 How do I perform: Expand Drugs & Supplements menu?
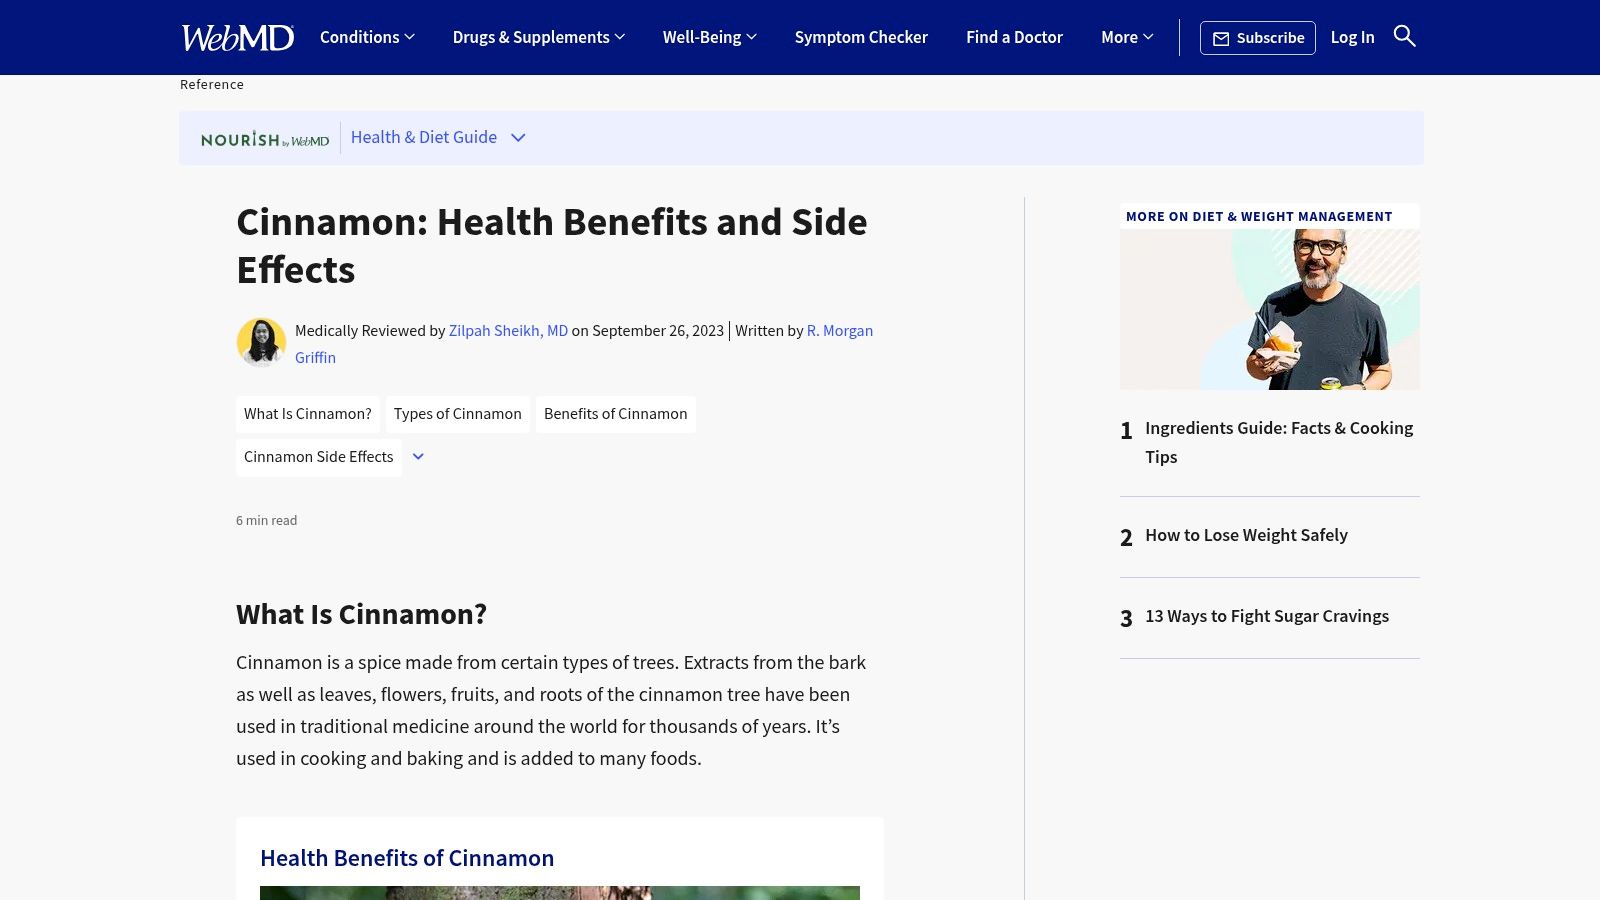click(x=539, y=37)
